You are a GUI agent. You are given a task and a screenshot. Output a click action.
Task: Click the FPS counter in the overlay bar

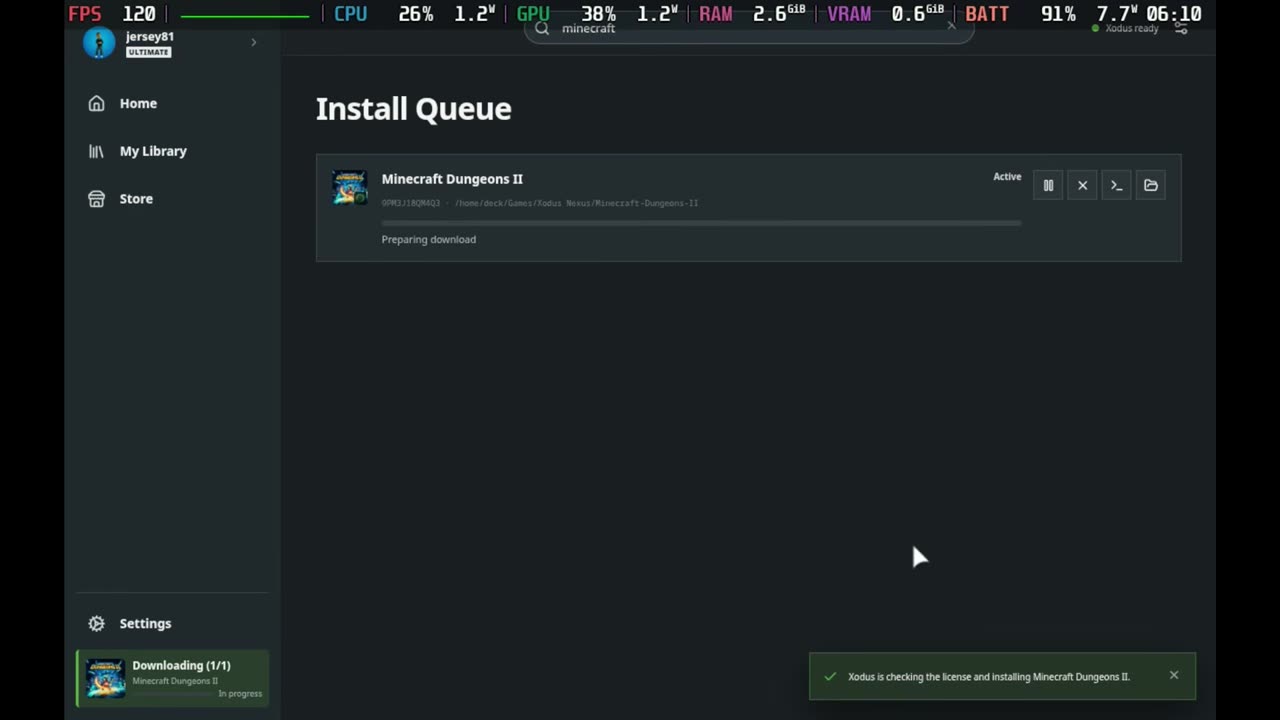112,14
